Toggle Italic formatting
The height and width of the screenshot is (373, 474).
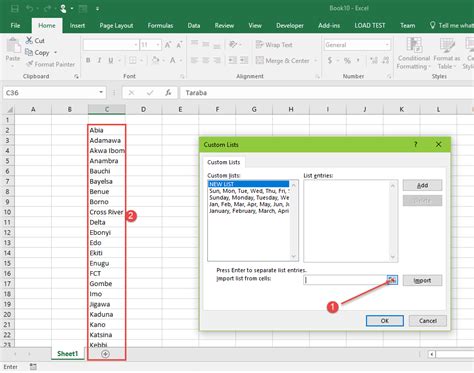pos(99,60)
